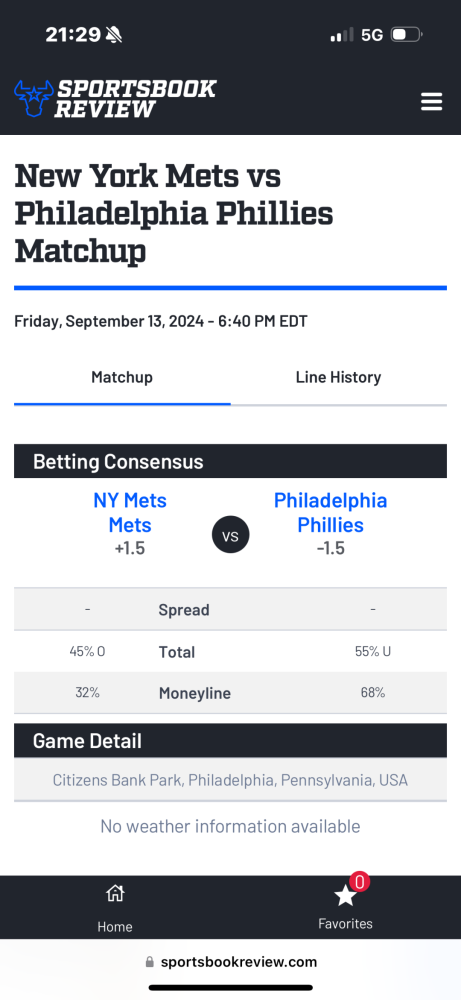Tap the Citizens Bank Park venue text
The width and height of the screenshot is (461, 1000).
click(230, 780)
